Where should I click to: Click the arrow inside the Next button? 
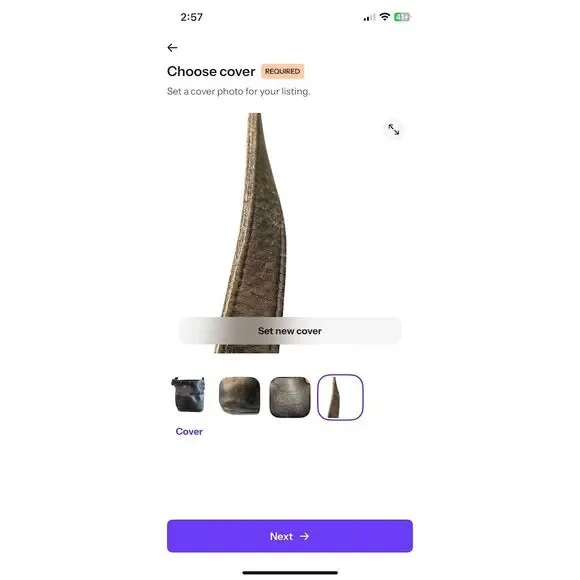click(304, 536)
